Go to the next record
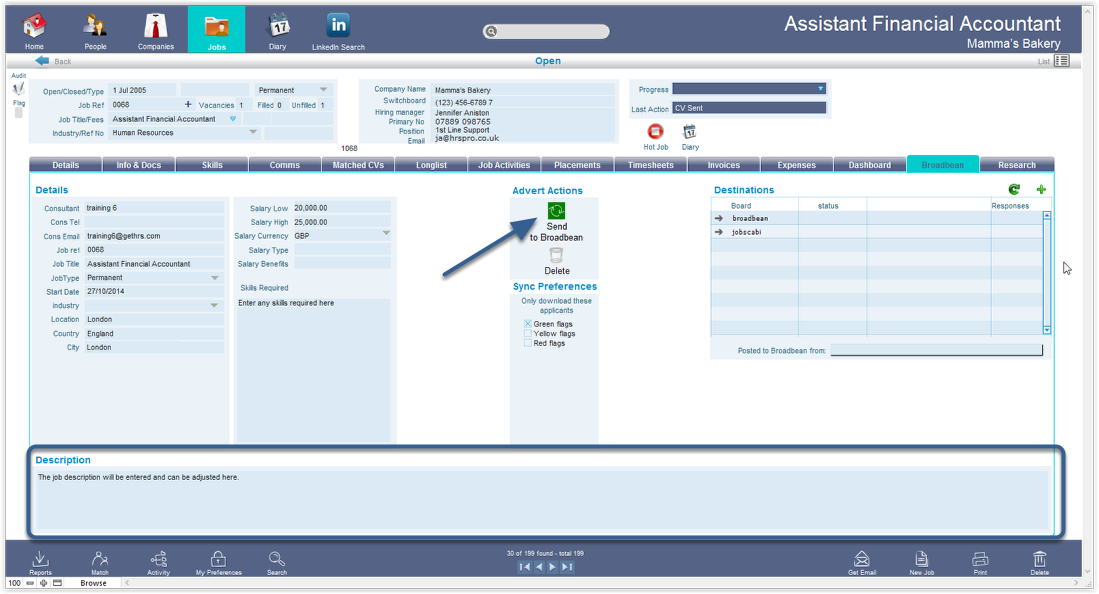Viewport: 1099px width, 594px height. (x=553, y=567)
